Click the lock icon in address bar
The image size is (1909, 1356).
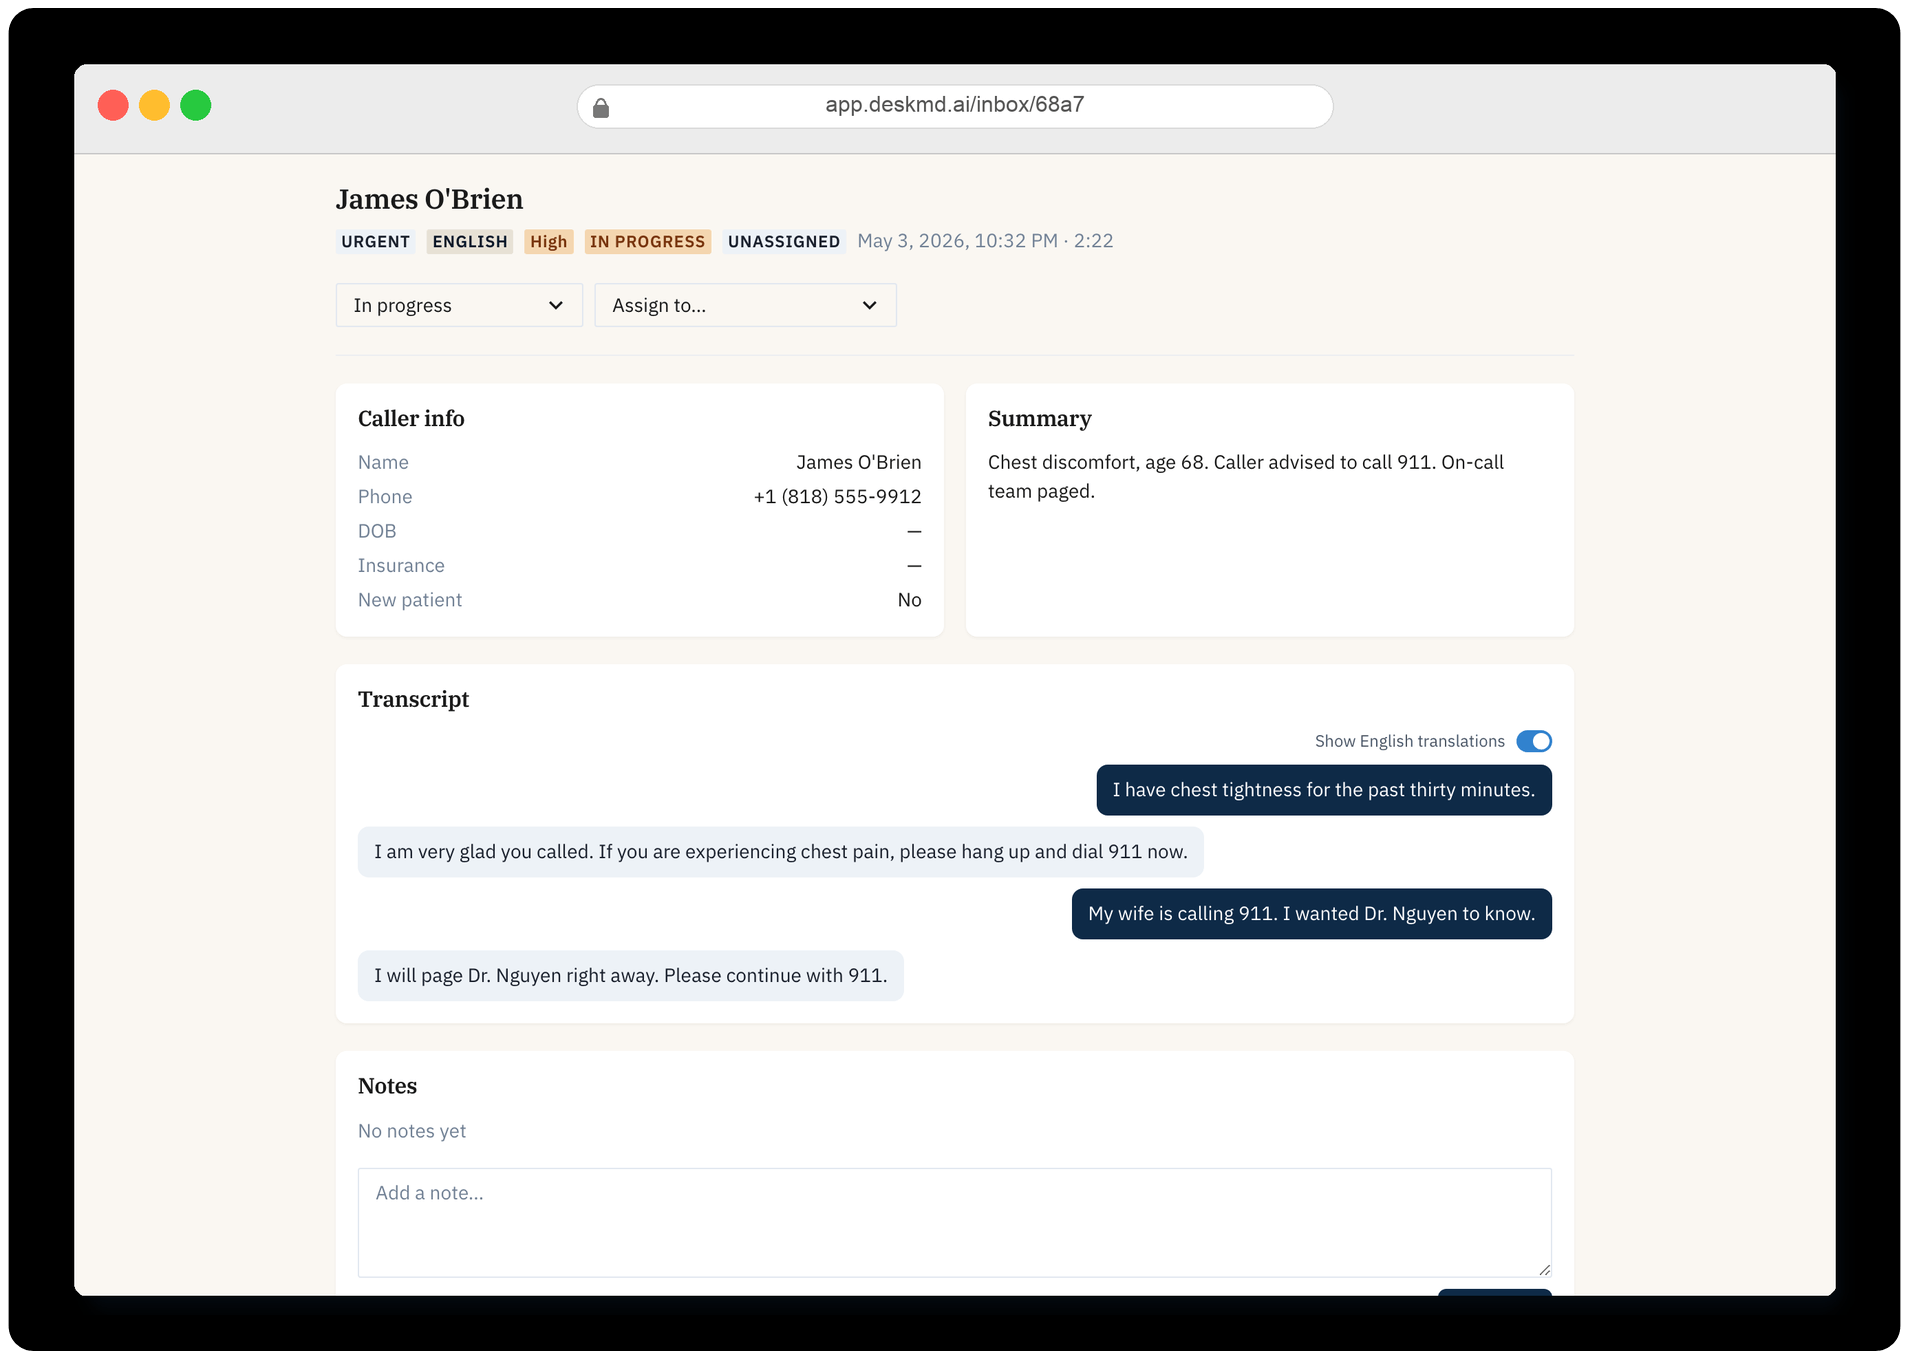601,108
